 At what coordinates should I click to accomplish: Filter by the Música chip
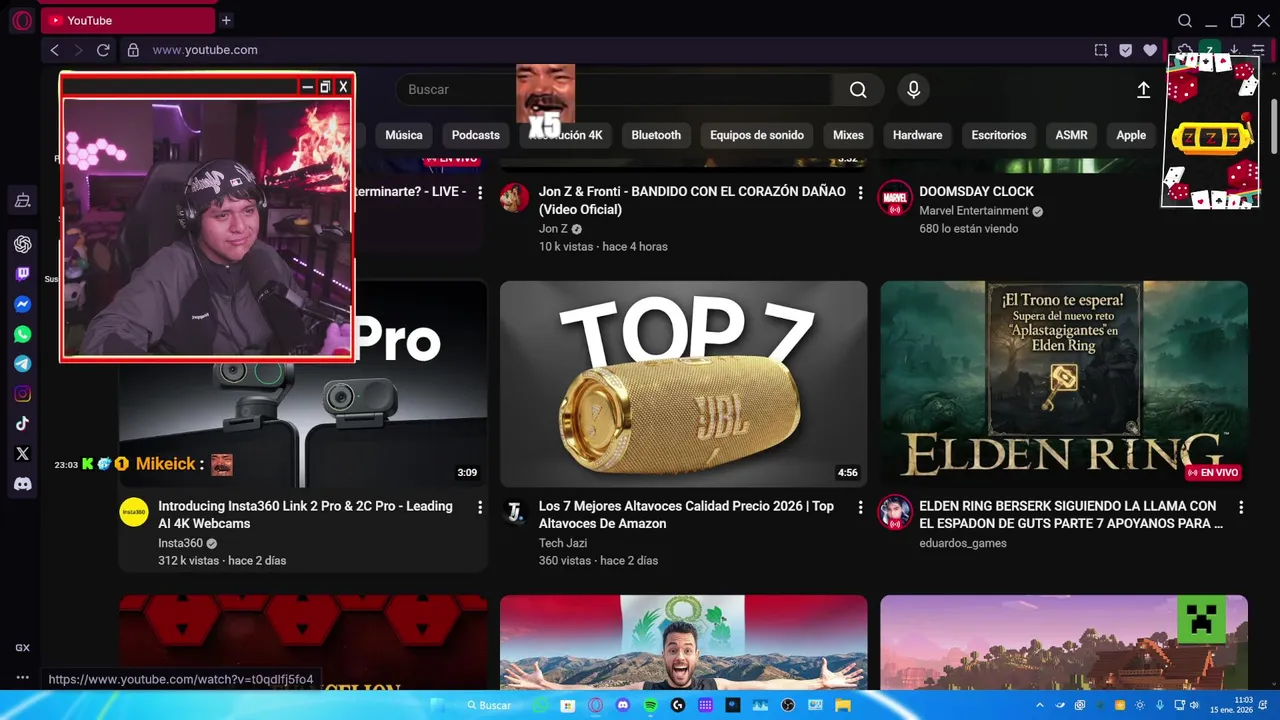pyautogui.click(x=404, y=135)
